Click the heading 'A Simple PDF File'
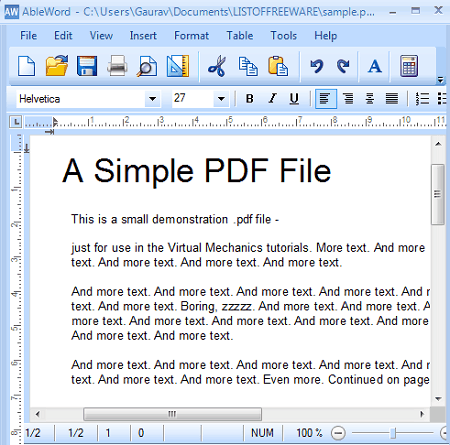 [x=197, y=171]
